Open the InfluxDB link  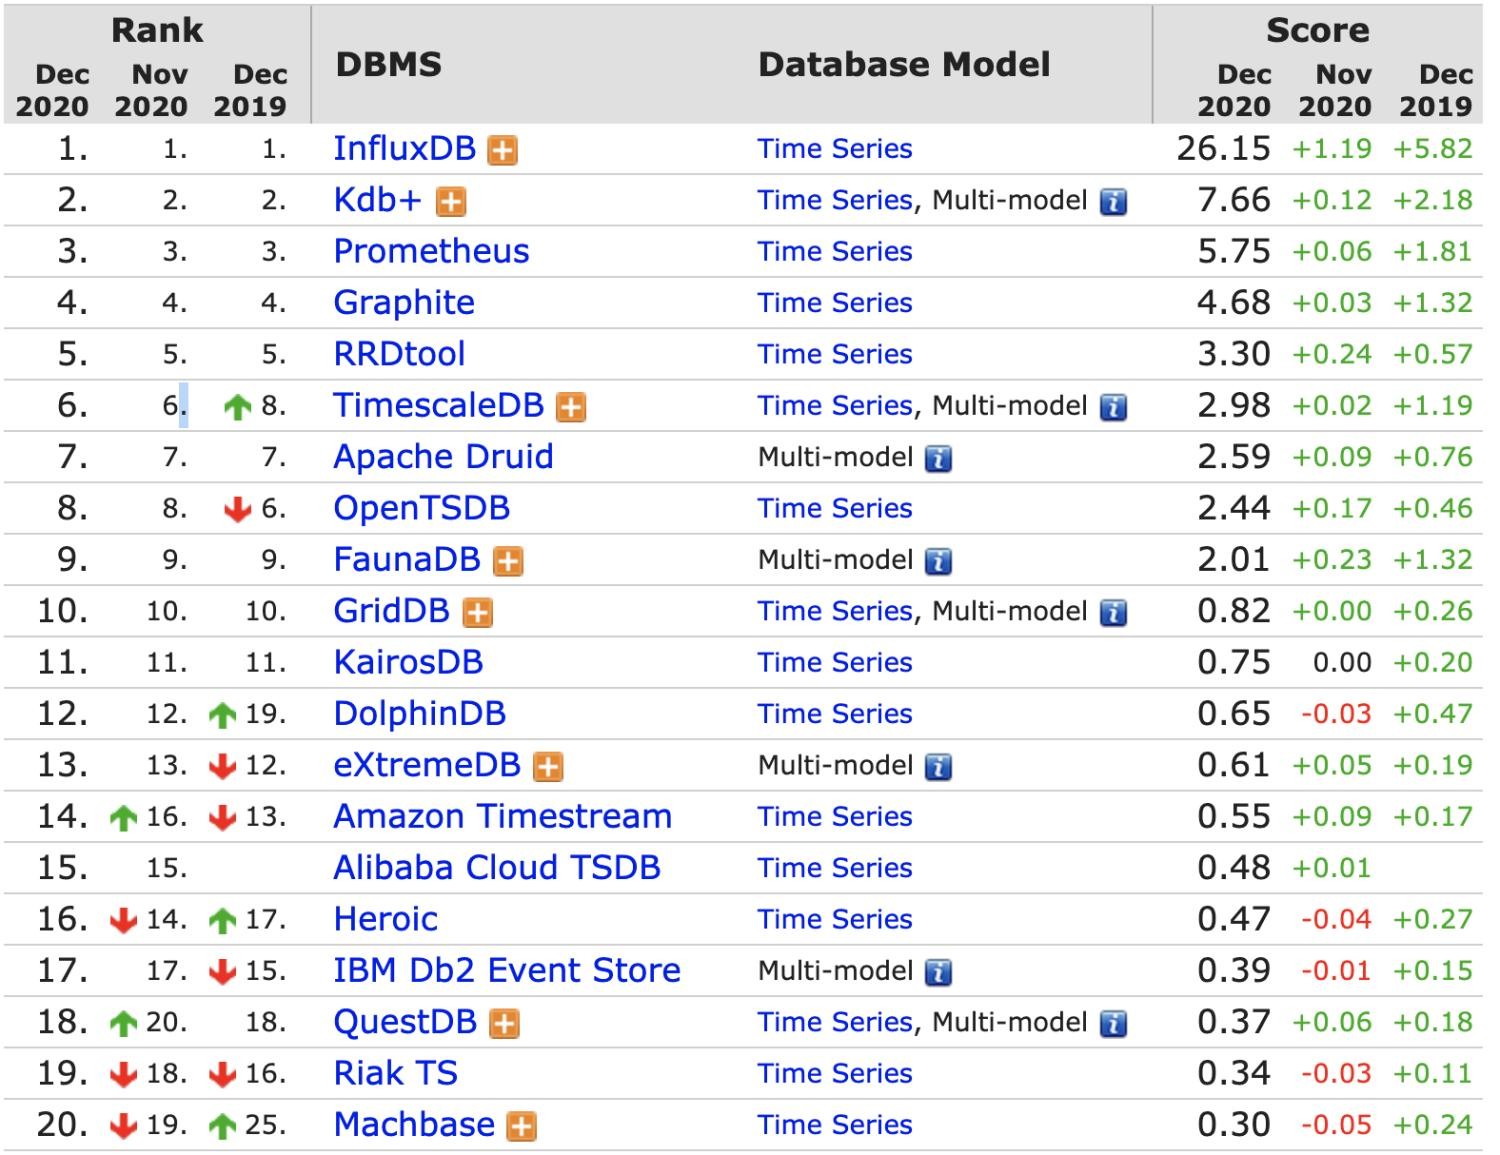(404, 148)
